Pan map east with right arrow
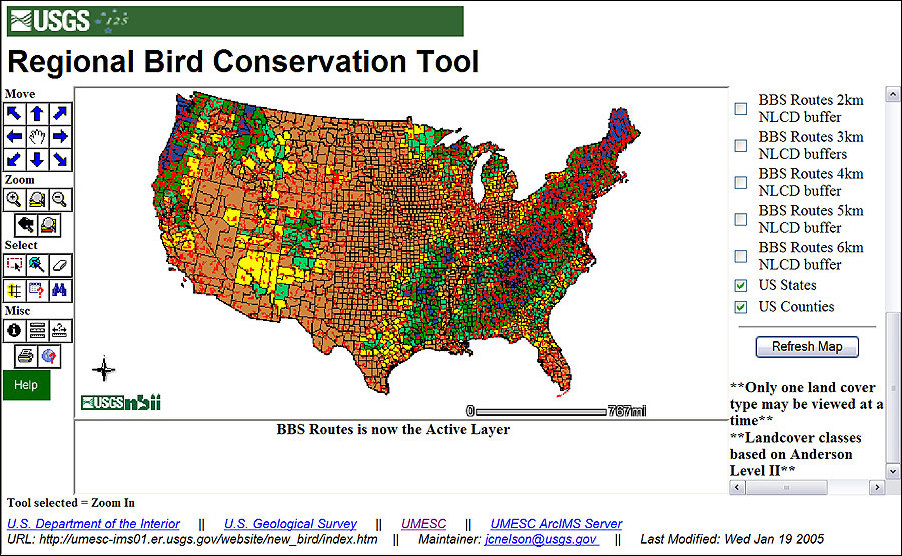The height and width of the screenshot is (556, 902). pyautogui.click(x=60, y=137)
